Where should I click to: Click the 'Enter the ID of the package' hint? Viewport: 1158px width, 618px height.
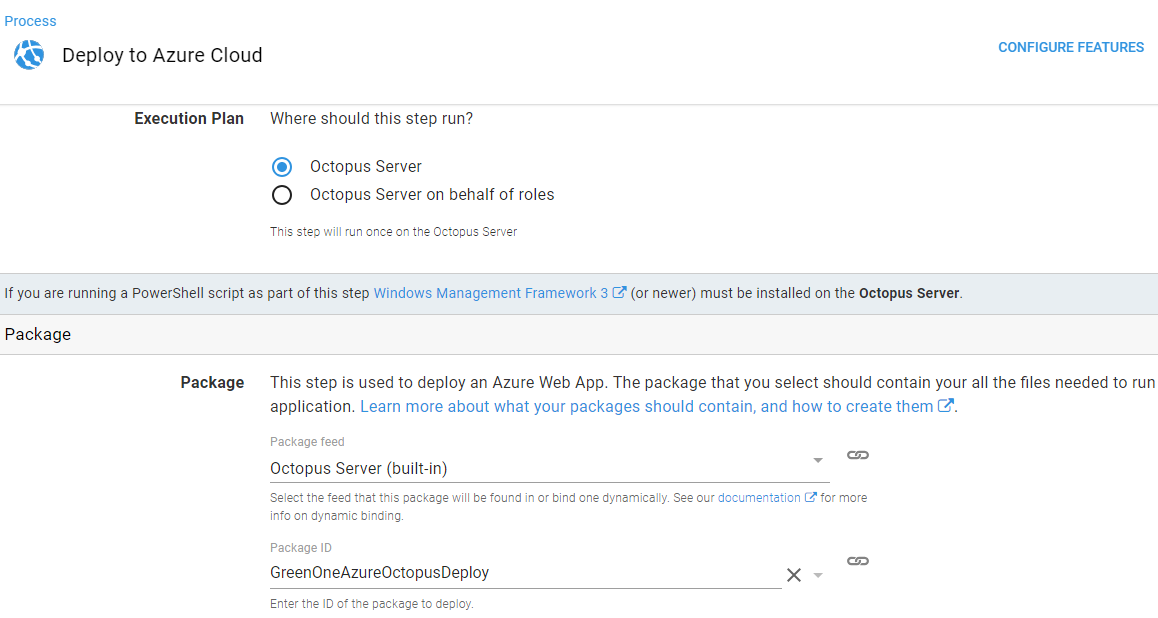[371, 604]
